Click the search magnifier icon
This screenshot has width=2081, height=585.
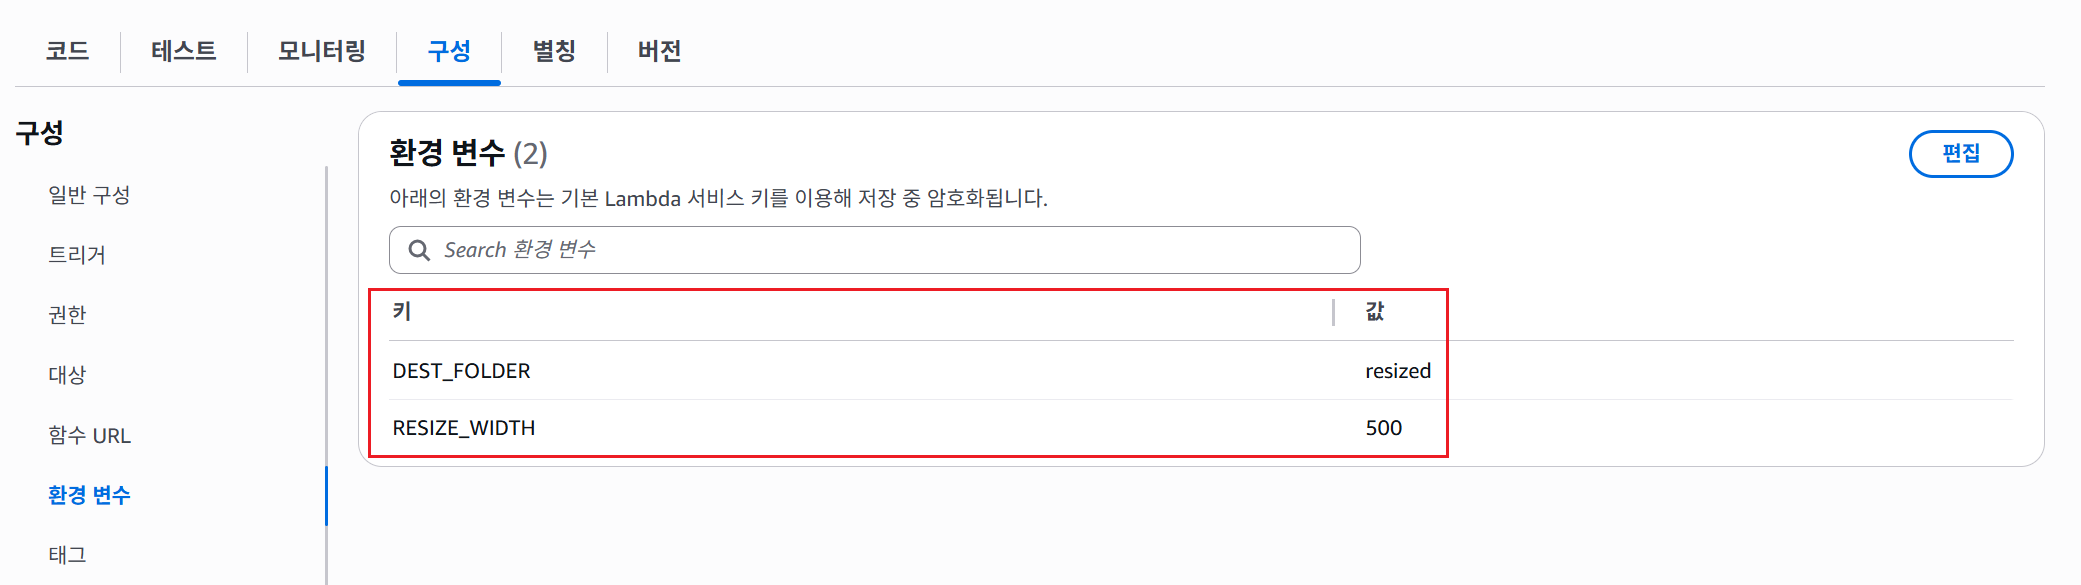pyautogui.click(x=419, y=250)
